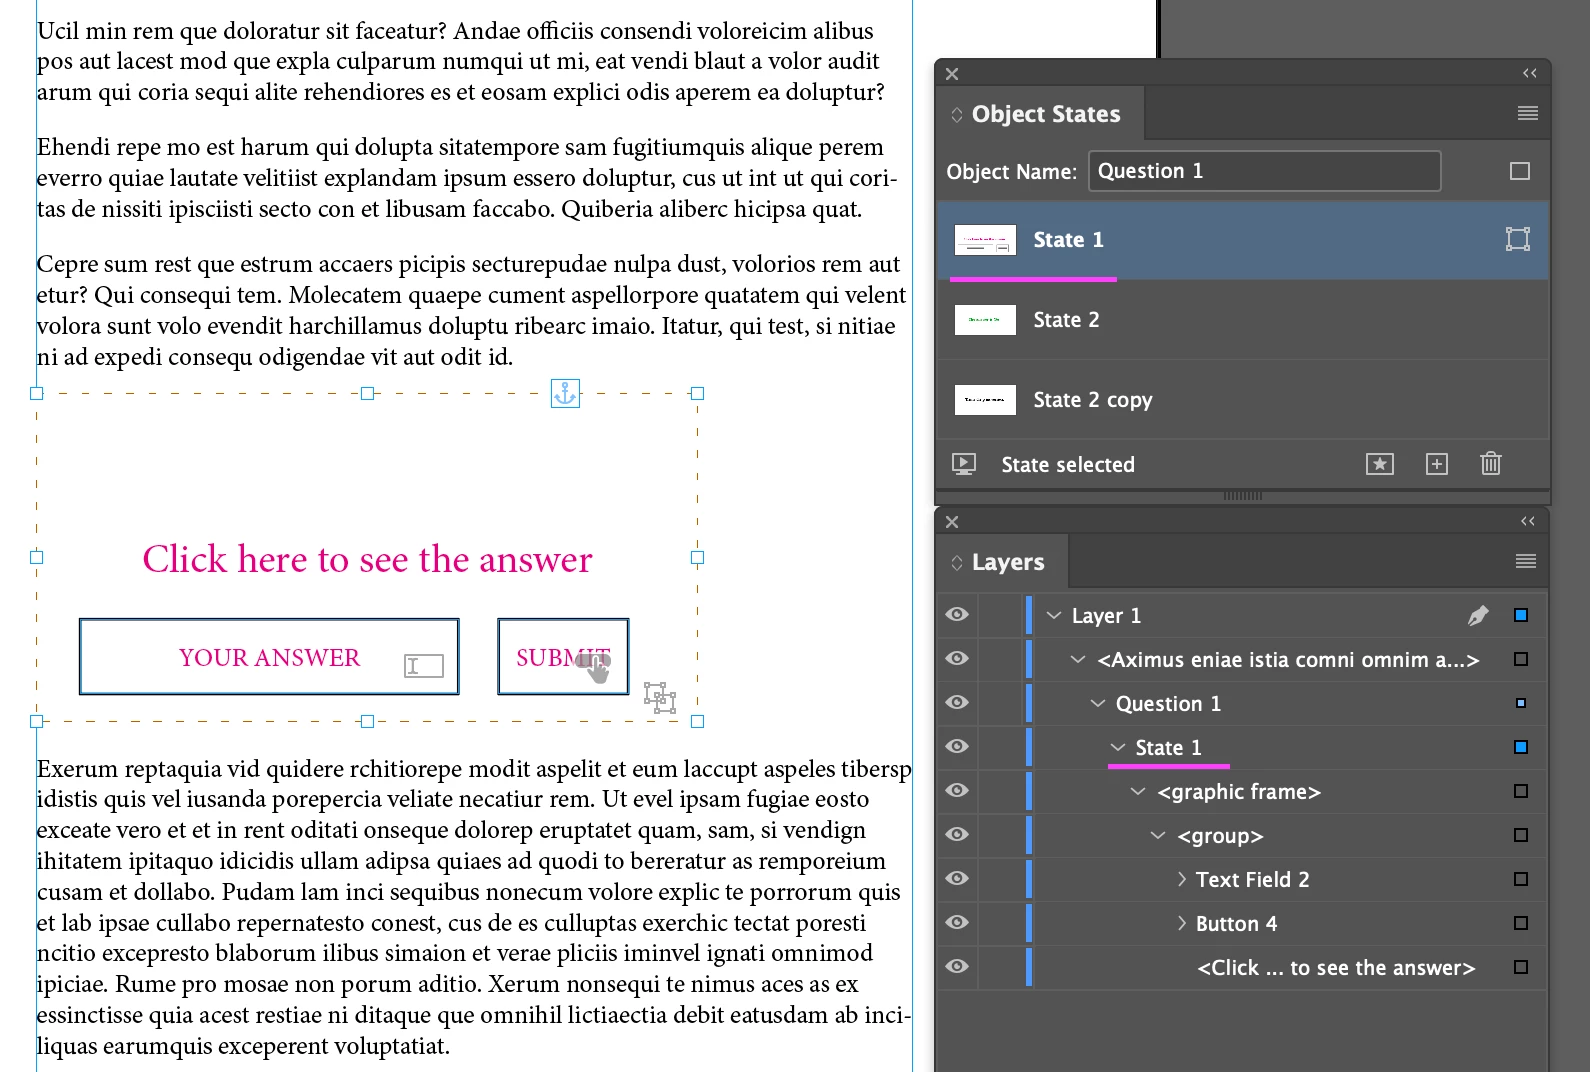Toggle visibility of Aximus eniae text frame
The width and height of the screenshot is (1590, 1072).
(x=957, y=659)
